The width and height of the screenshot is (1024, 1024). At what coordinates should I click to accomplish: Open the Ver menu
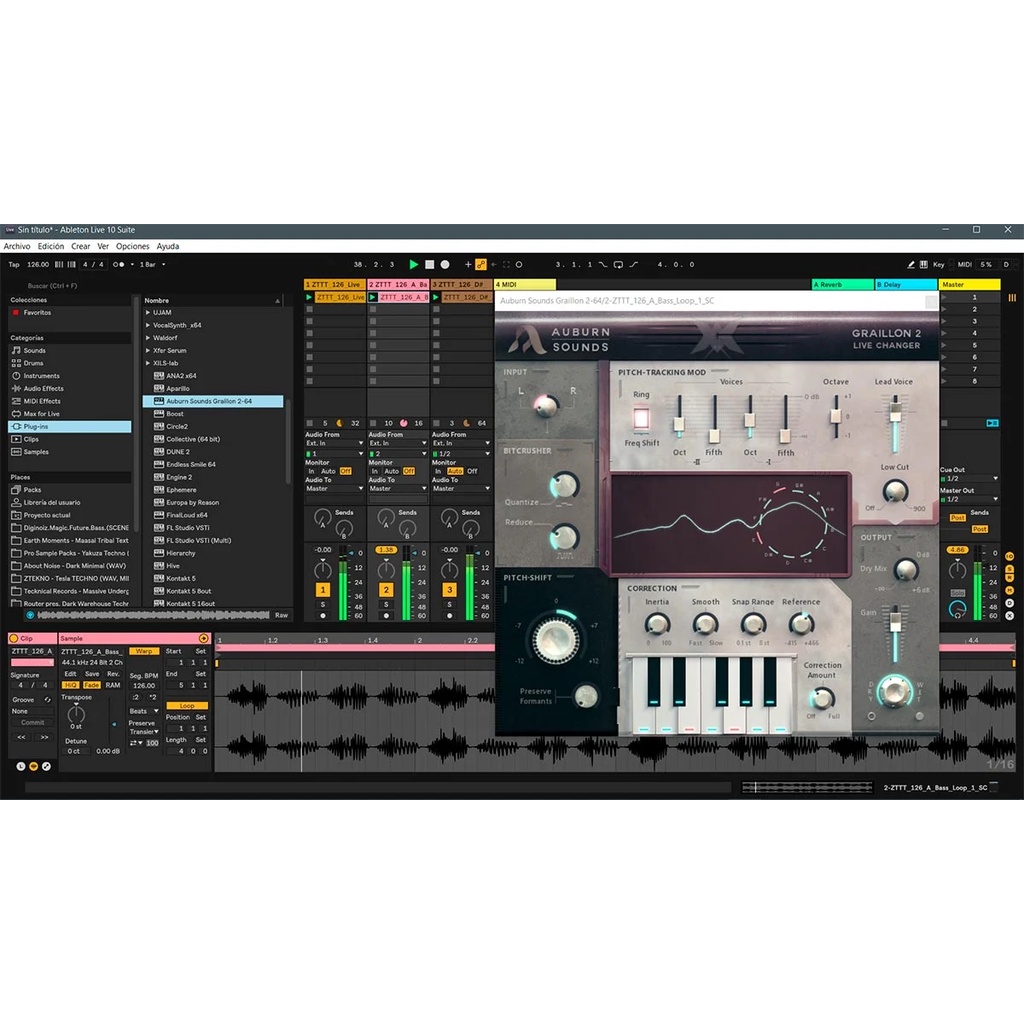tap(103, 246)
